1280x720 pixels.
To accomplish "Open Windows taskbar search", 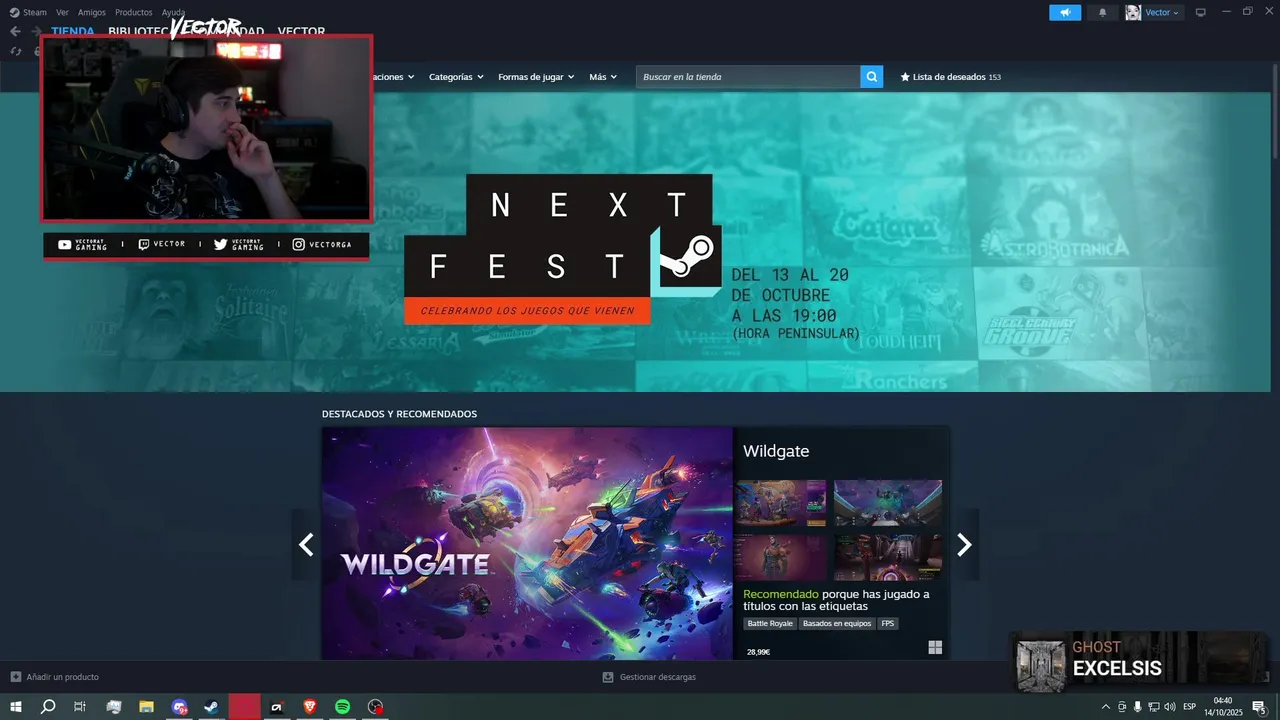I will click(x=48, y=707).
